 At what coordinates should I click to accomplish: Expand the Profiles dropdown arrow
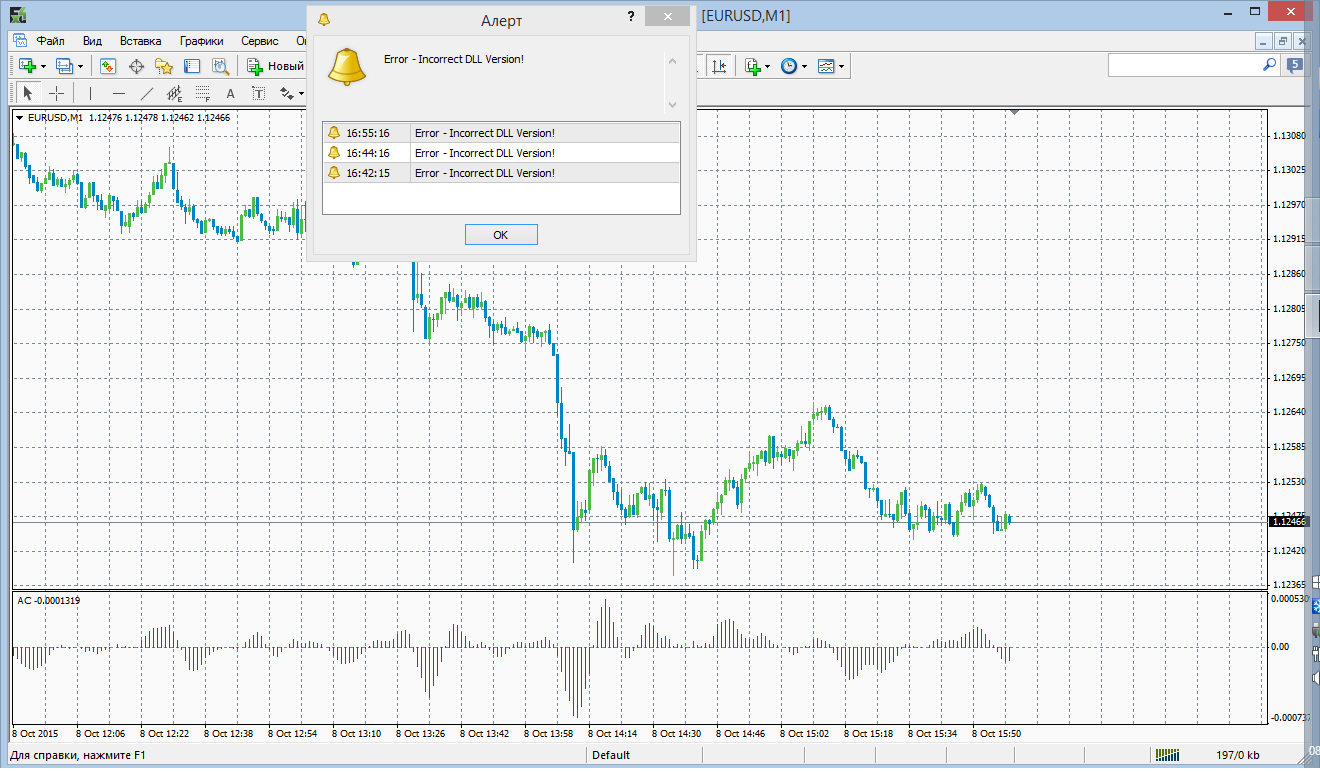point(81,67)
